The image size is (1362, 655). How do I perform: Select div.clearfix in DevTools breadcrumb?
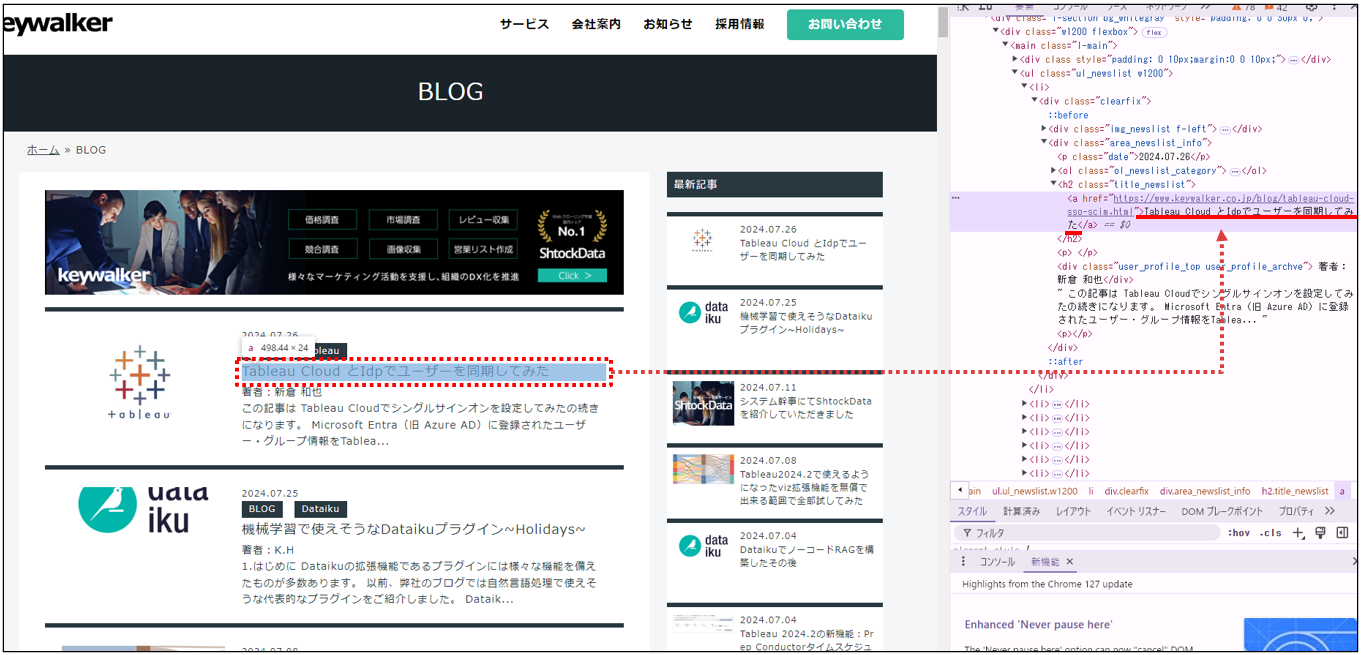(1127, 491)
